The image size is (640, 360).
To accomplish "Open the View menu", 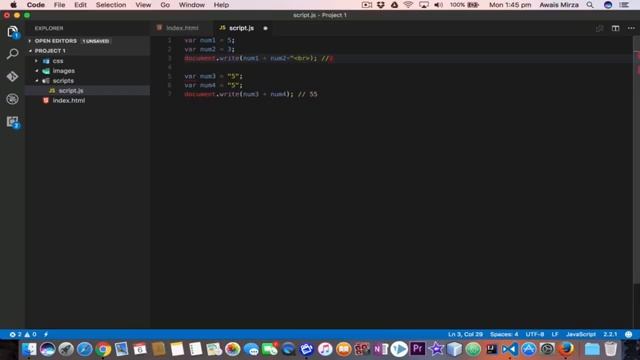I will click(x=143, y=5).
